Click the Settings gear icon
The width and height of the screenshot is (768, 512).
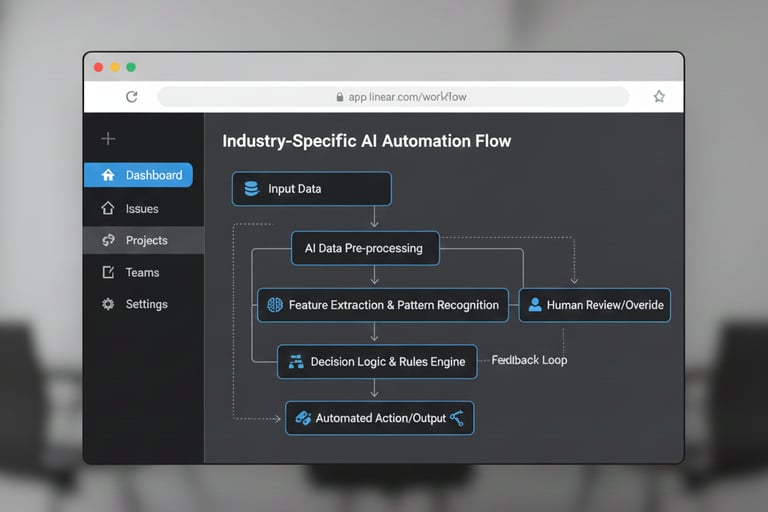pos(108,304)
